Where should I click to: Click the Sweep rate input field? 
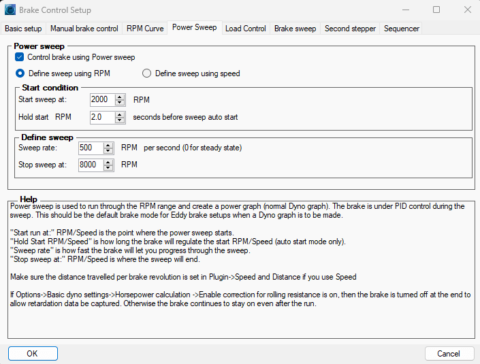tap(91, 148)
